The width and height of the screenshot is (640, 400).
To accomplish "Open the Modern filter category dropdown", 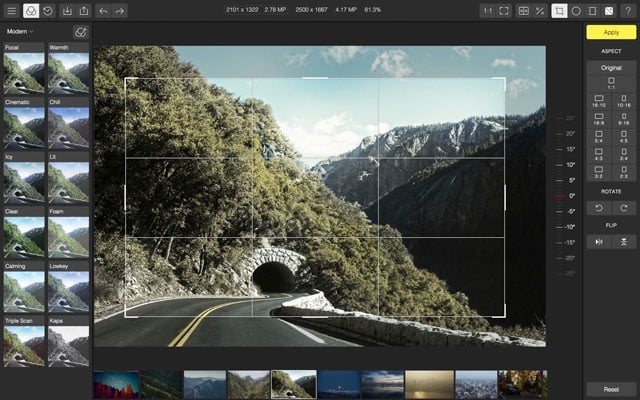I will (x=20, y=31).
